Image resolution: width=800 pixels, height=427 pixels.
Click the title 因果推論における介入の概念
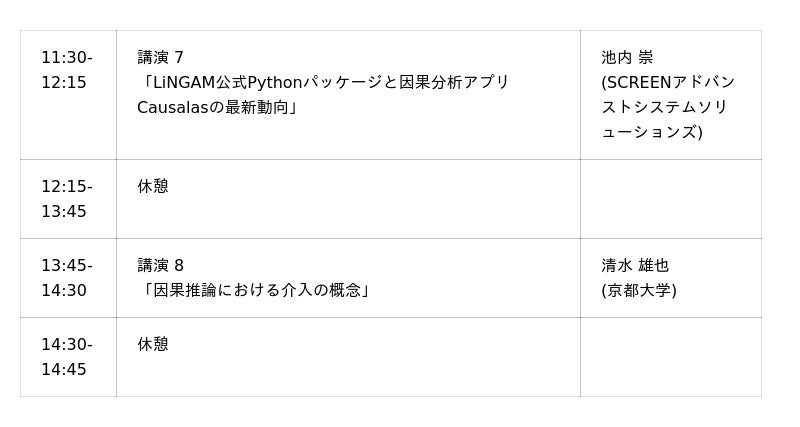[256, 291]
